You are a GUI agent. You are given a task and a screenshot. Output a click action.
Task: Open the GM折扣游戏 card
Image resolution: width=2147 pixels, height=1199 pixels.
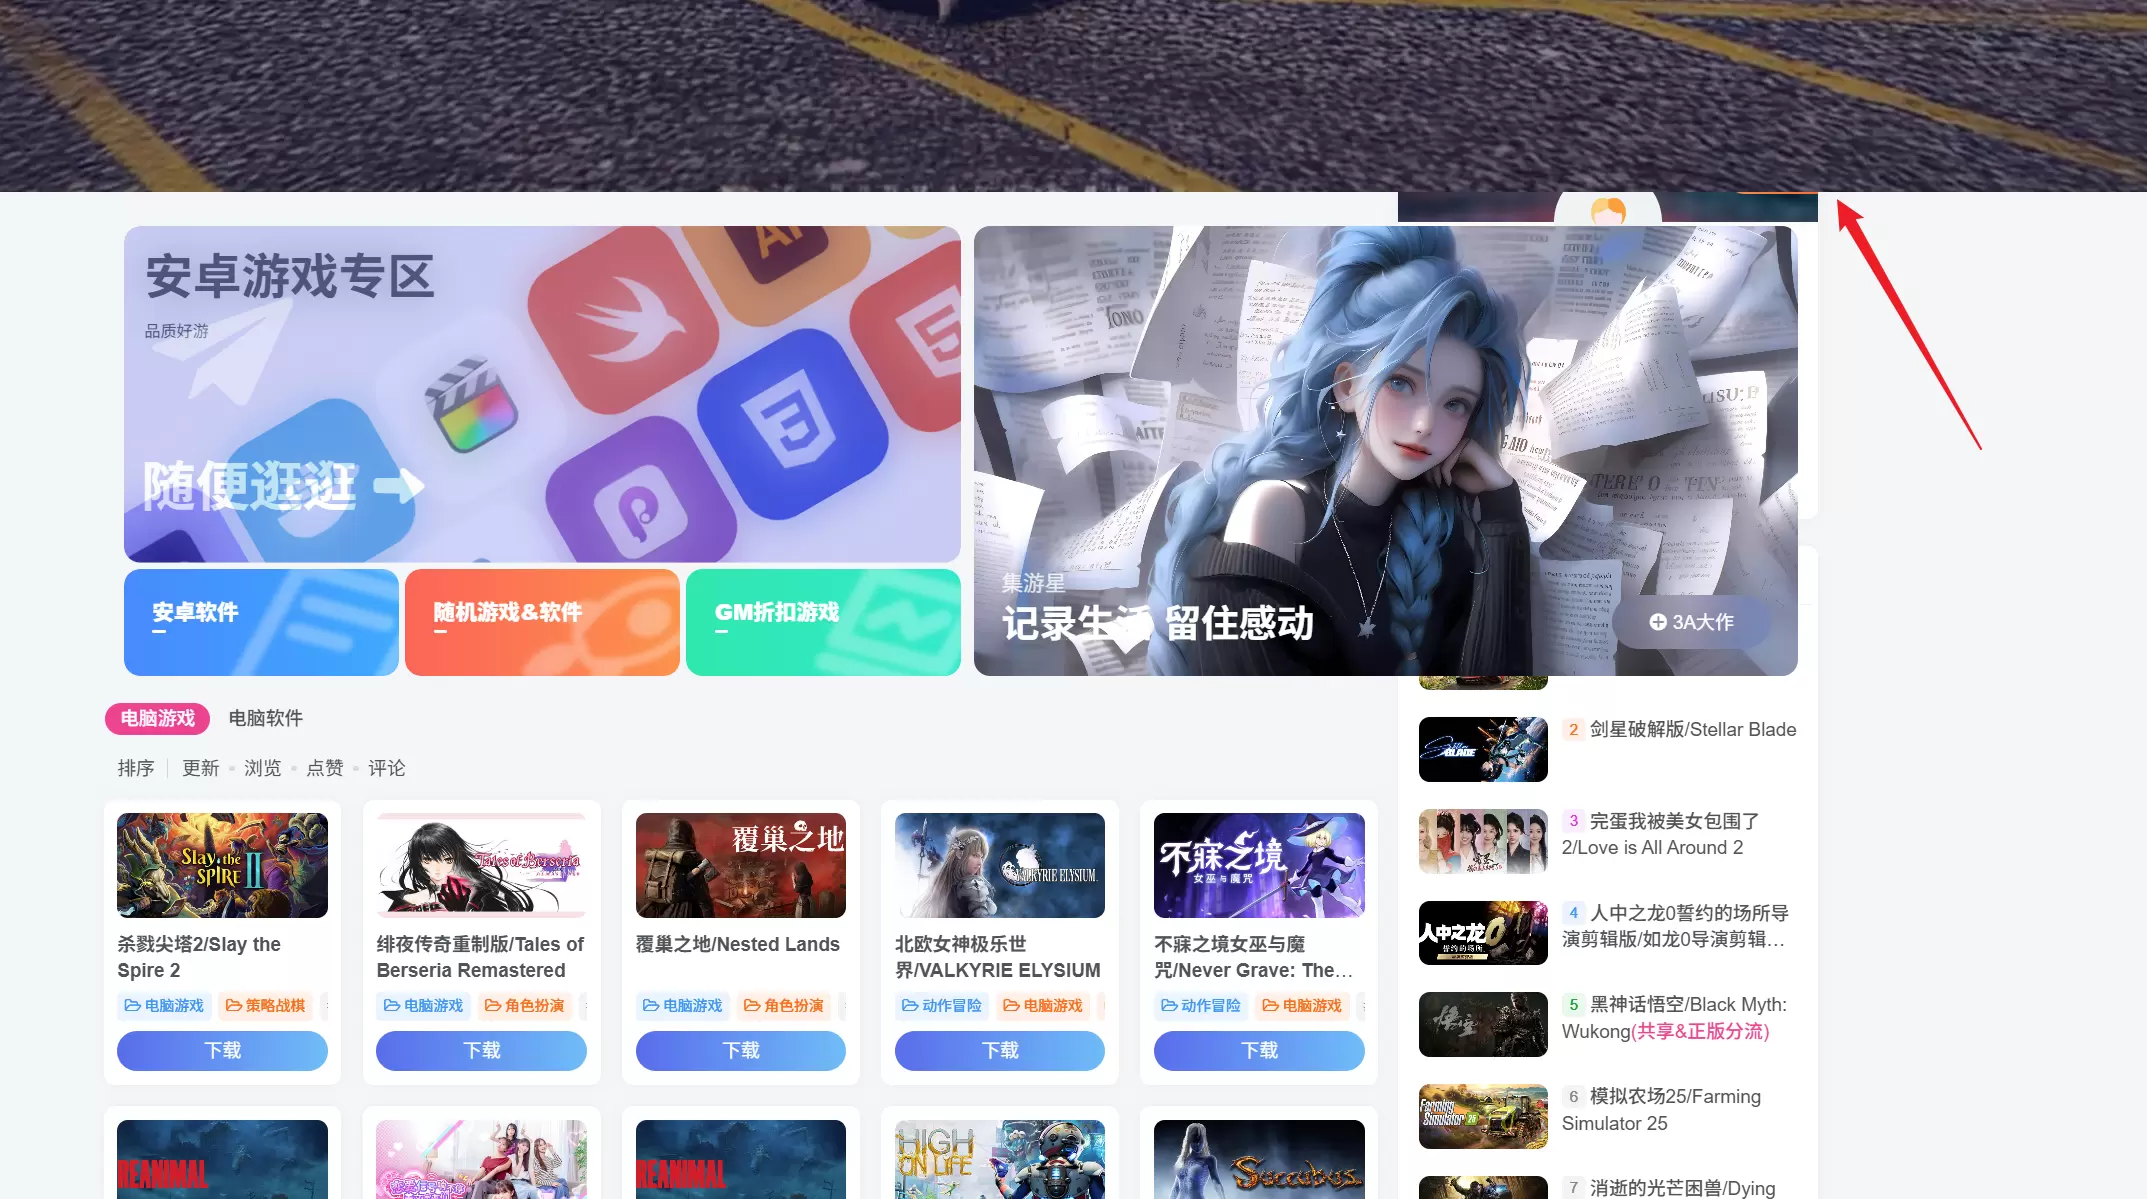pyautogui.click(x=823, y=622)
